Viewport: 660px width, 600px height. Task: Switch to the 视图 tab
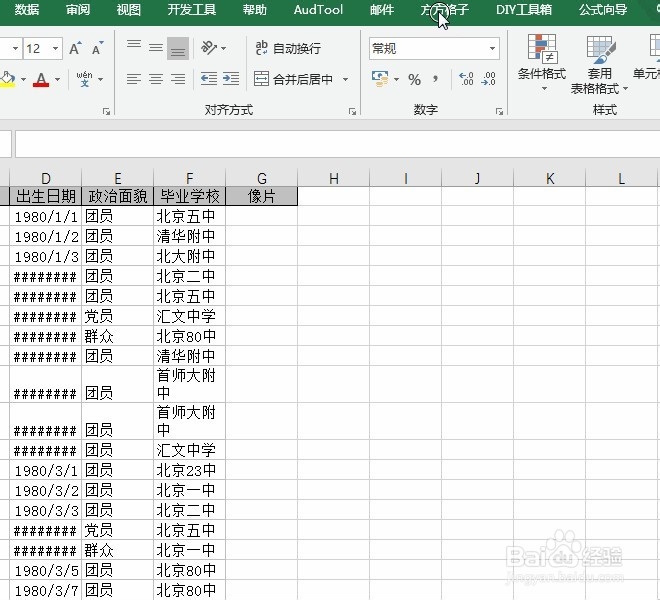coord(129,9)
